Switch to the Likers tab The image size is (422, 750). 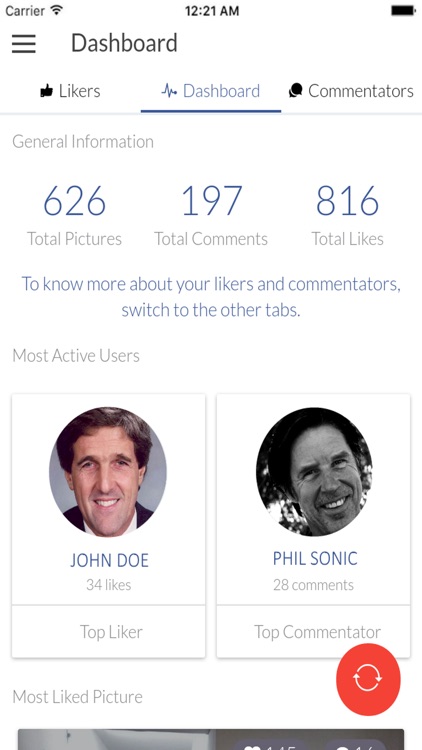(70, 91)
